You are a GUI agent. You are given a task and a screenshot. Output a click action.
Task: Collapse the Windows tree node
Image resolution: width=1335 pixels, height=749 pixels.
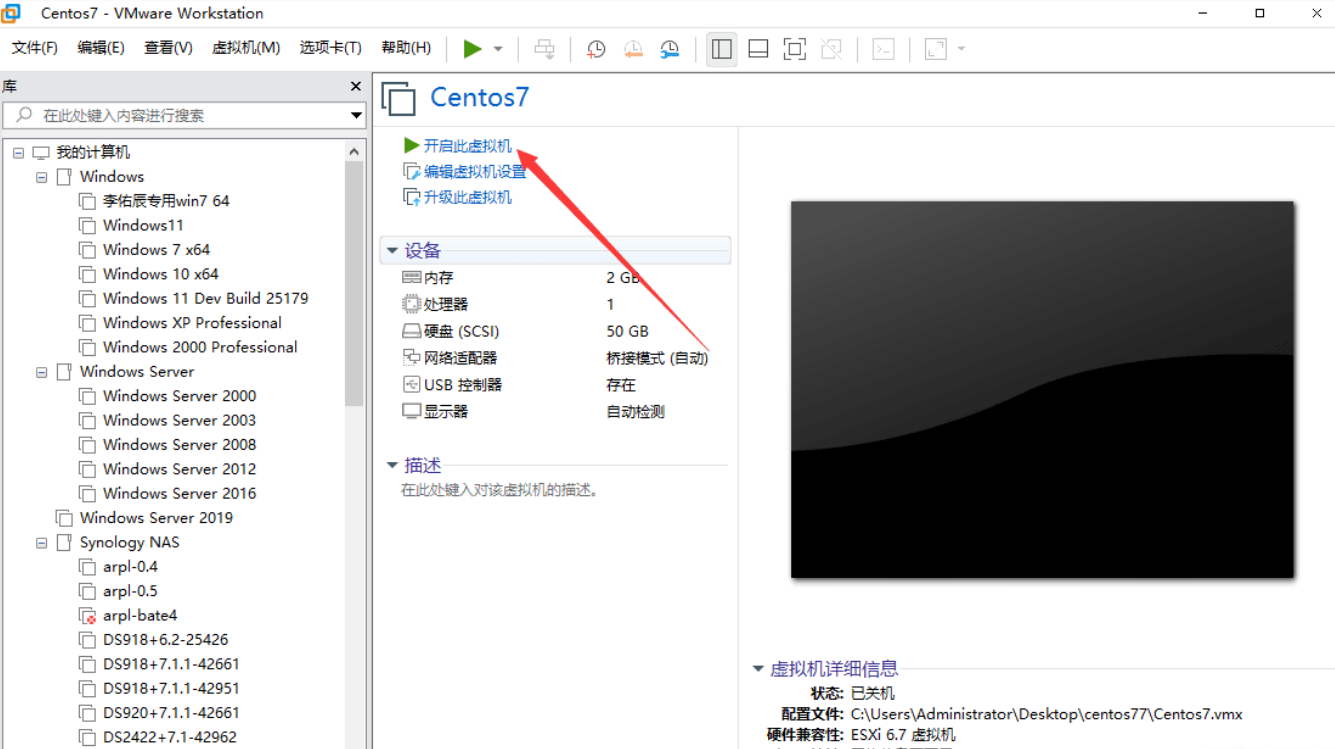[x=41, y=176]
